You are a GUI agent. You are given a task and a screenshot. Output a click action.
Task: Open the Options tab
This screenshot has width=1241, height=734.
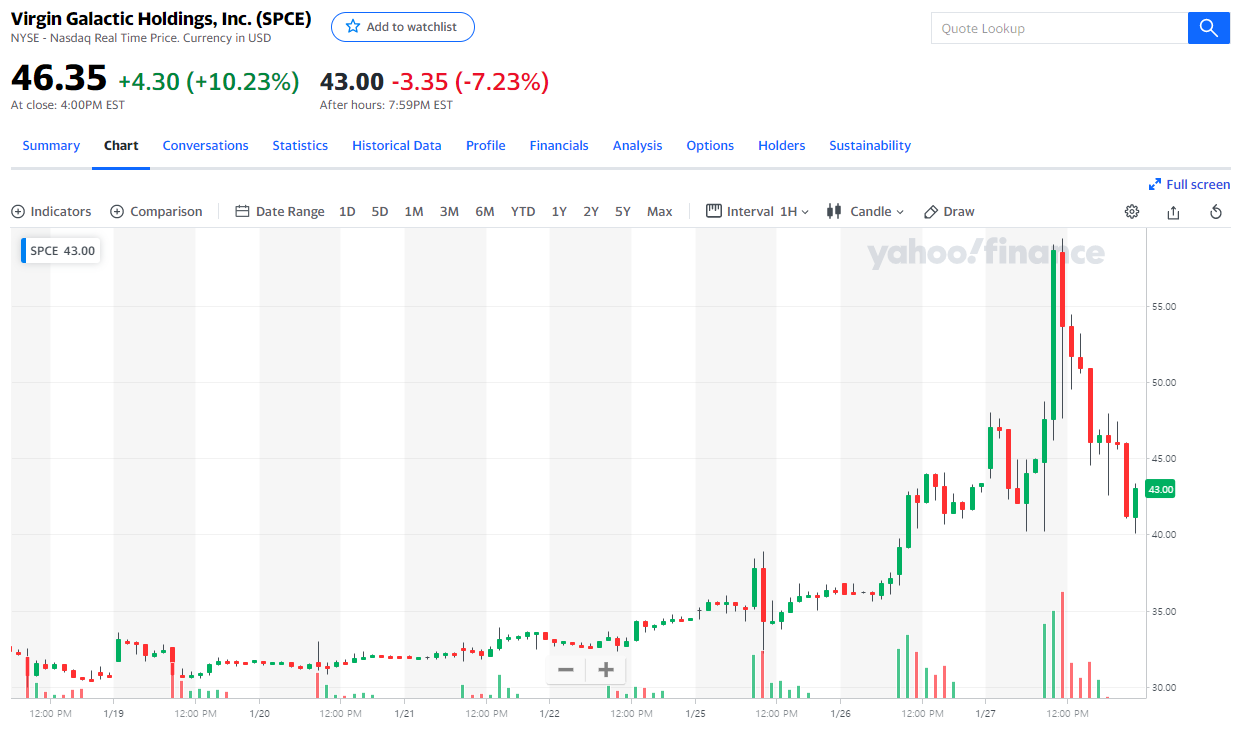(710, 146)
